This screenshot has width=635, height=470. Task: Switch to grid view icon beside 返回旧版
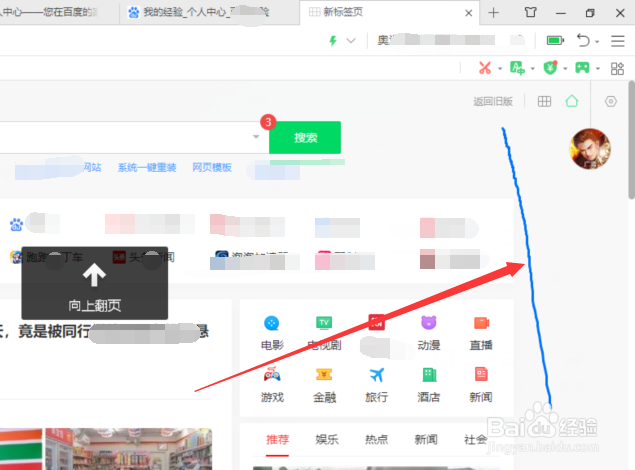(x=544, y=101)
